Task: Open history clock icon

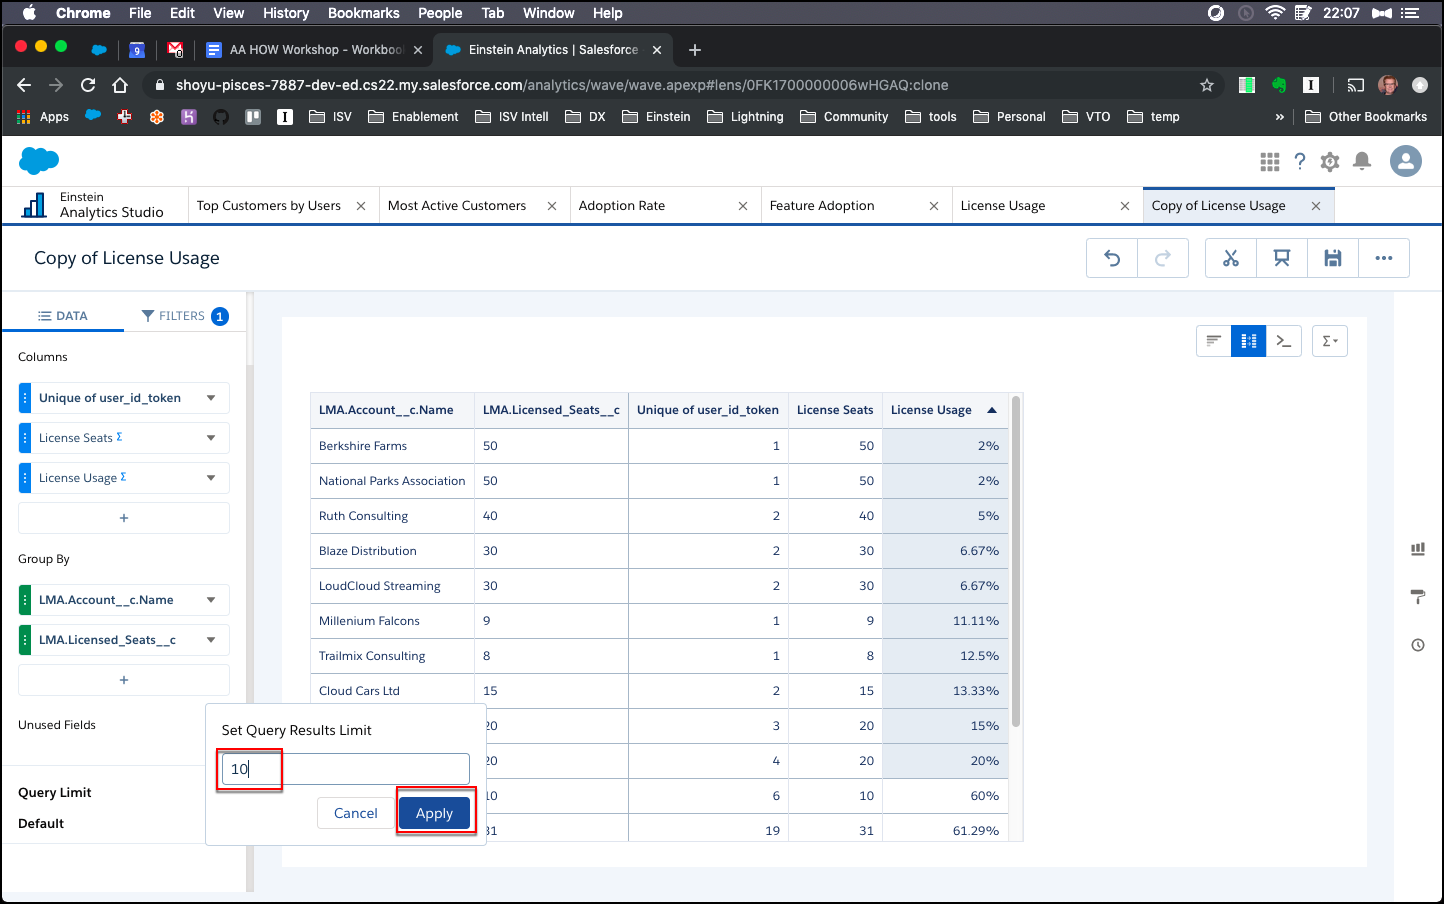Action: click(x=1418, y=645)
